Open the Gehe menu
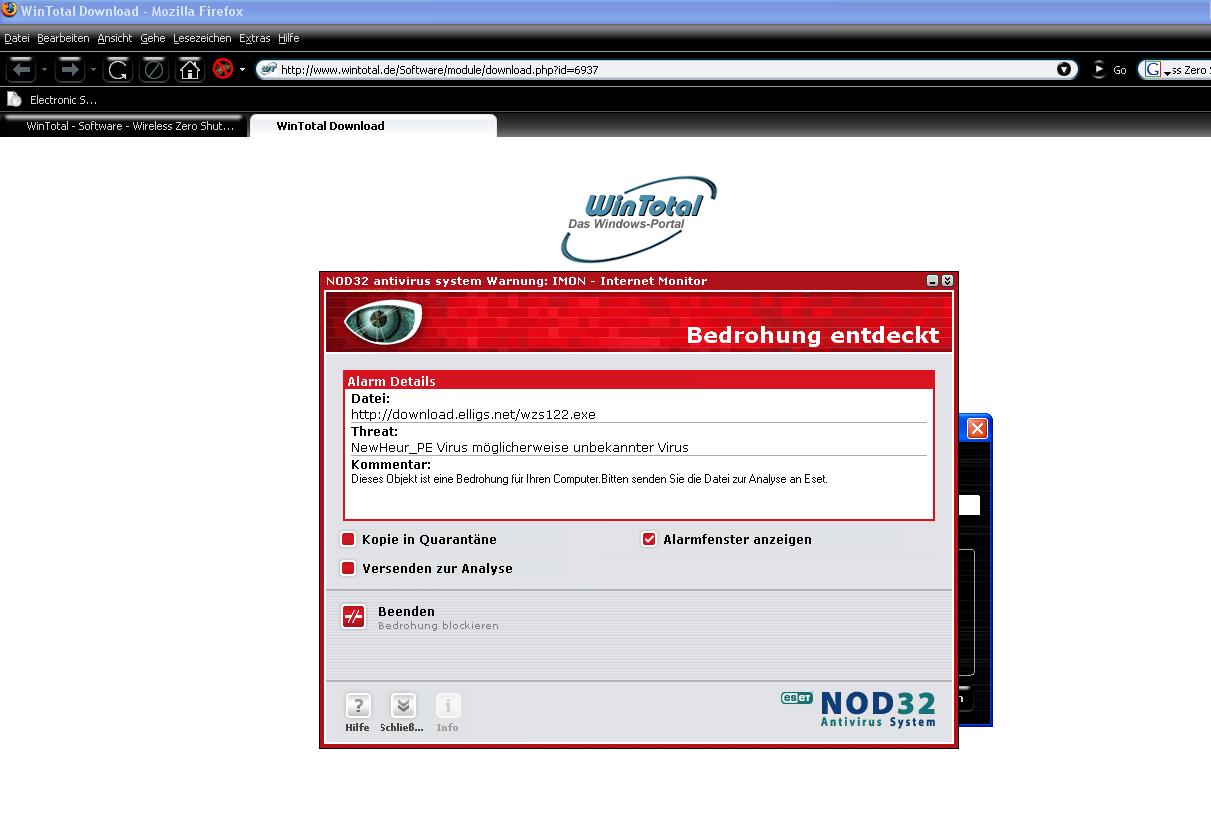 click(x=153, y=38)
